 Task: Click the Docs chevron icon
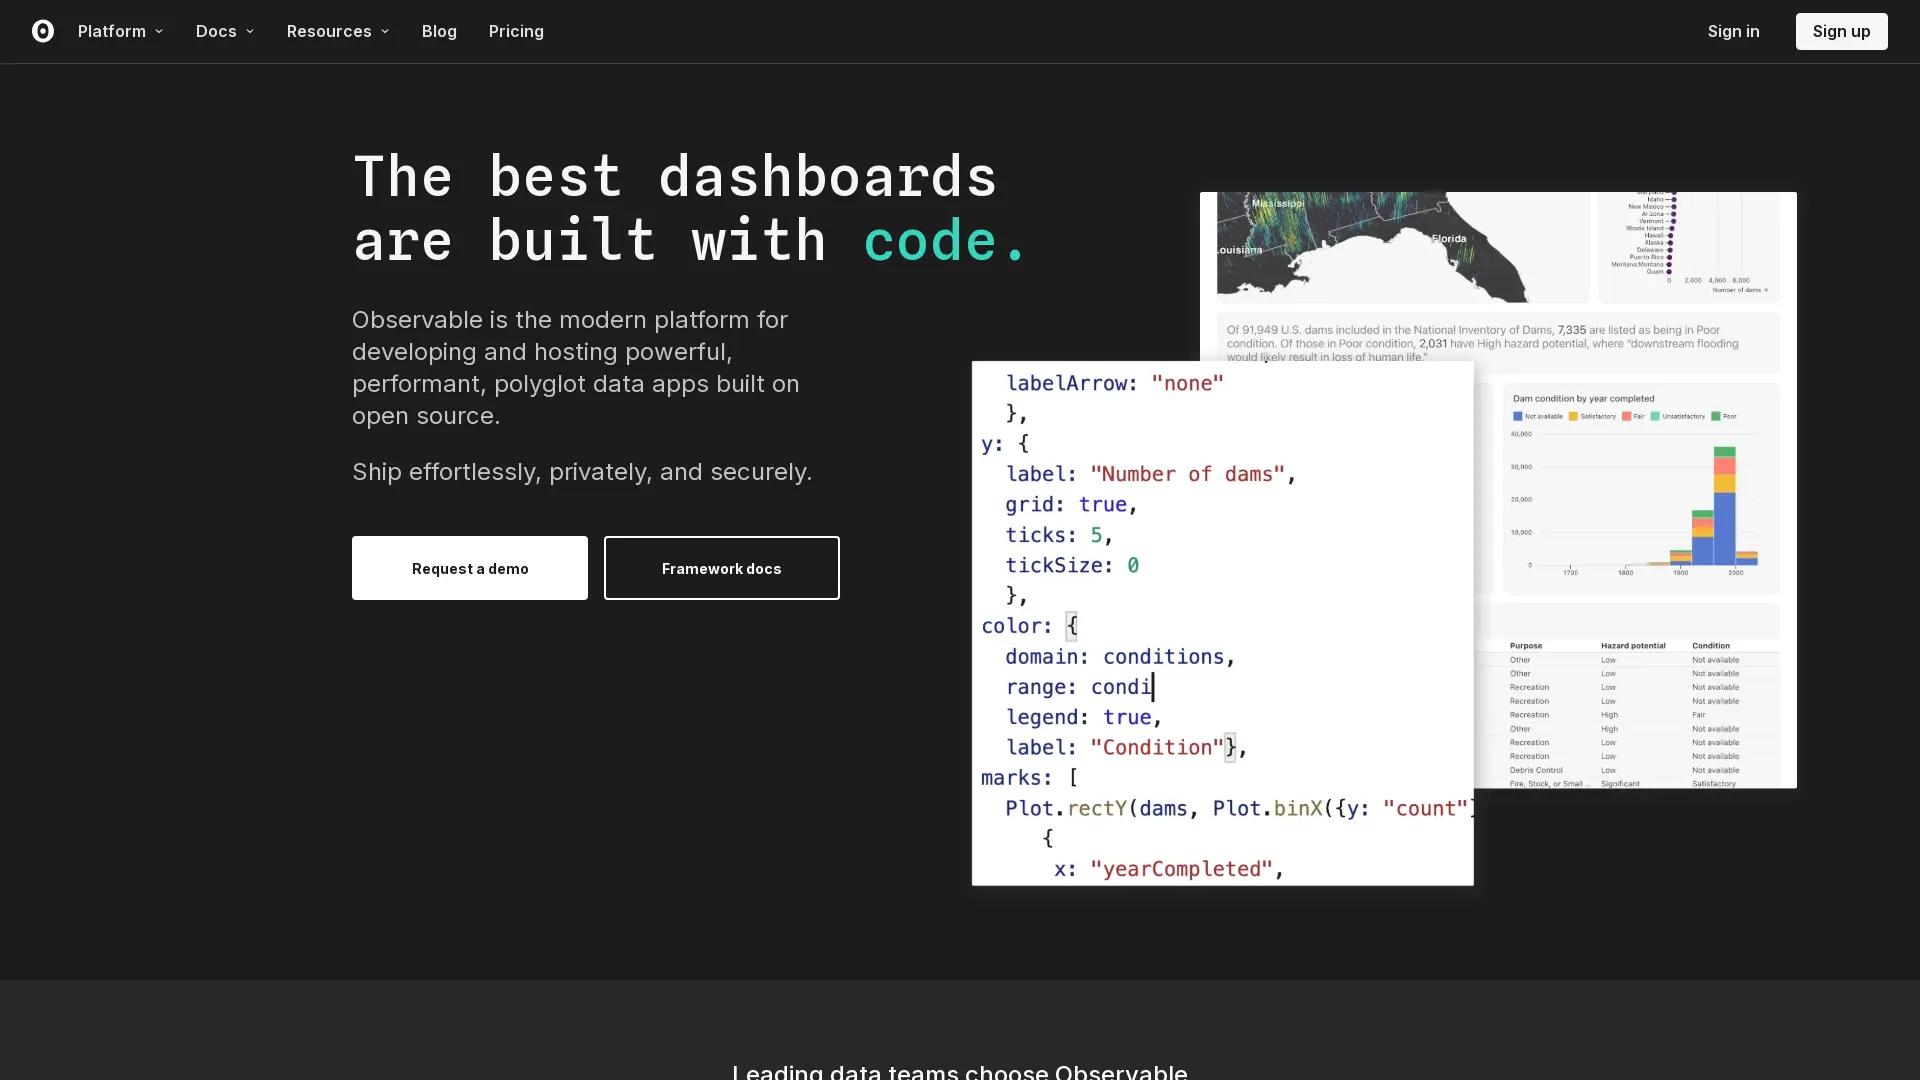pos(251,31)
